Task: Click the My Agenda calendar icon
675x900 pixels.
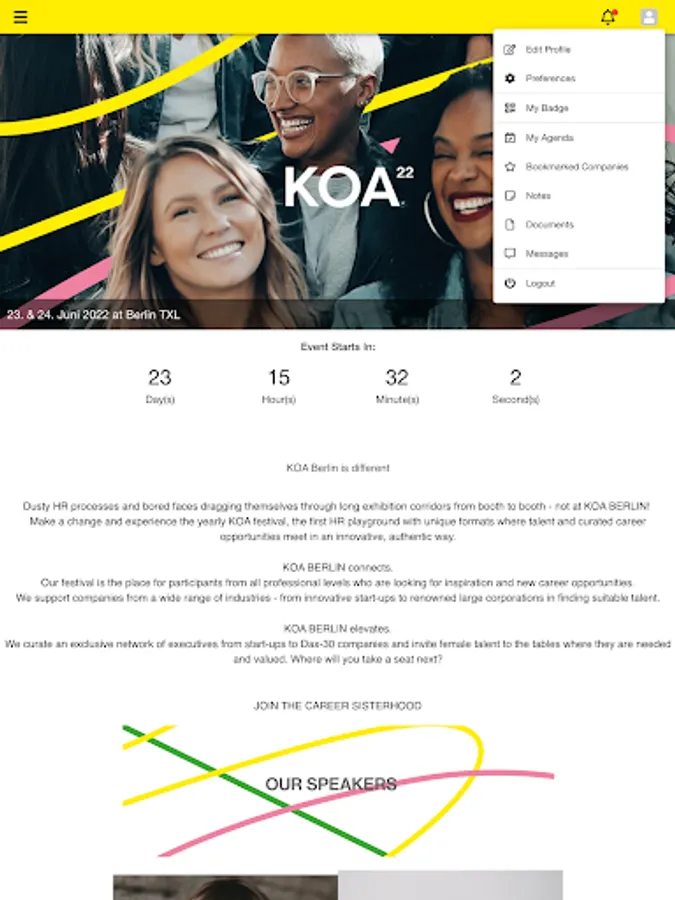Action: (510, 138)
